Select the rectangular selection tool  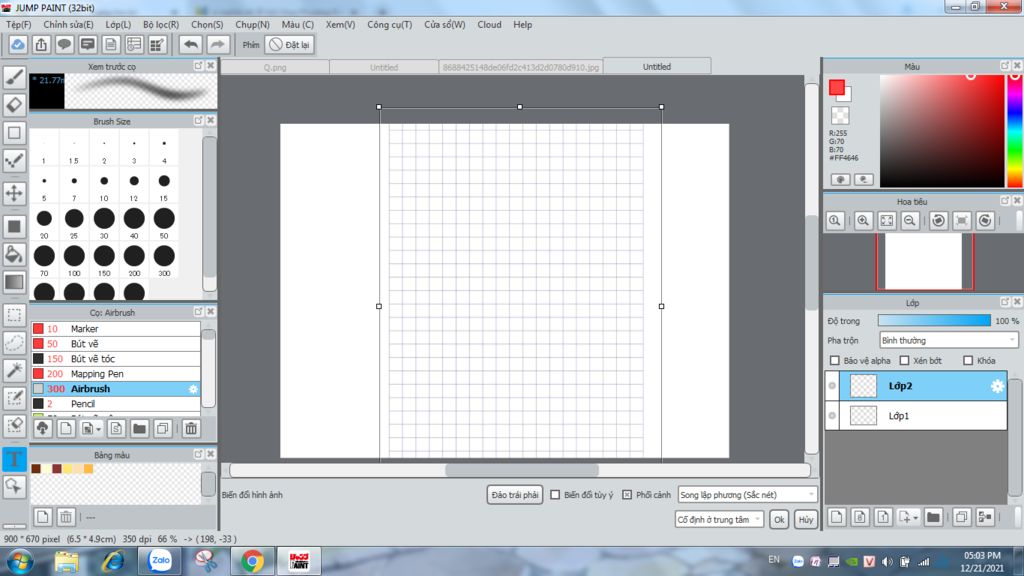tap(14, 315)
